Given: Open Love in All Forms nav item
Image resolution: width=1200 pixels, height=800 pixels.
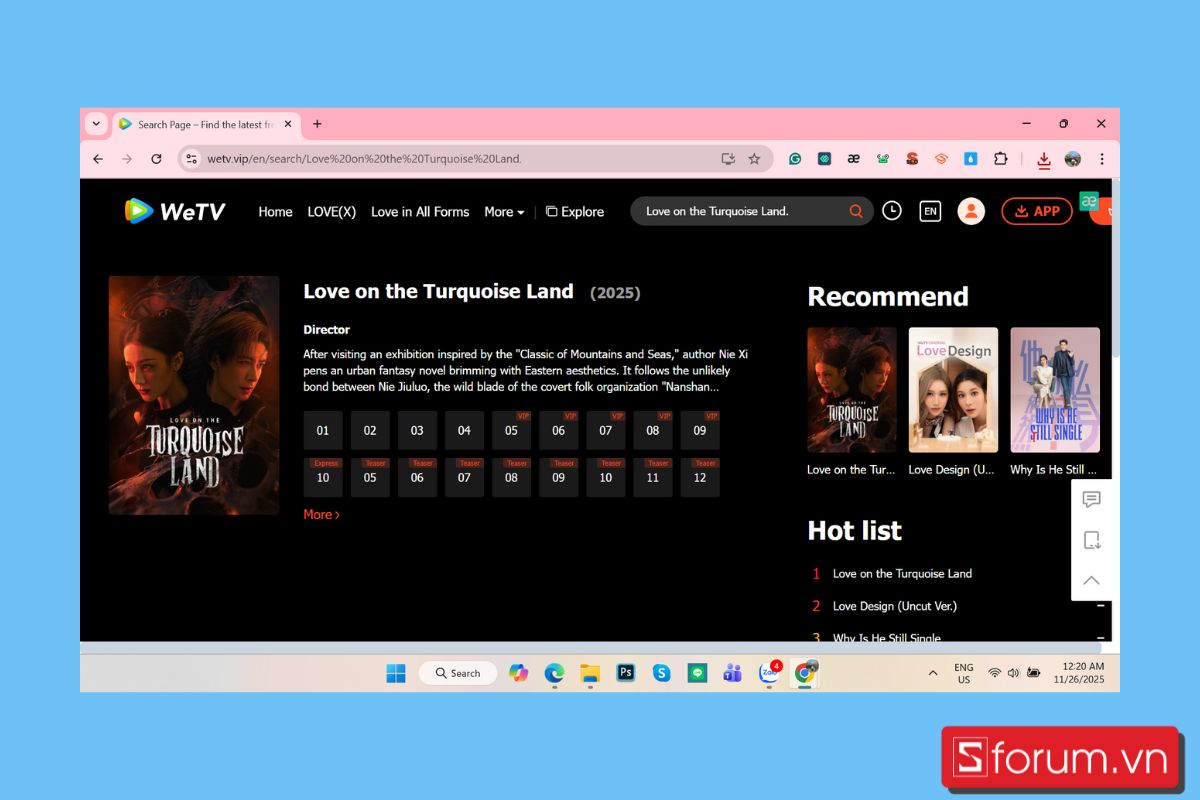Looking at the screenshot, I should [x=420, y=212].
